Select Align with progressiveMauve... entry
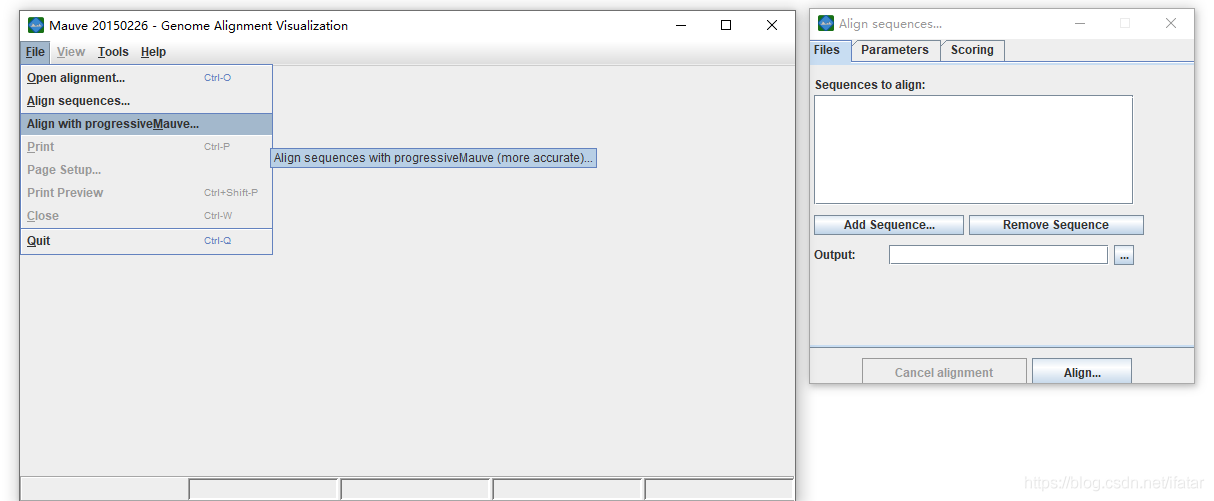The width and height of the screenshot is (1214, 501). pos(146,124)
